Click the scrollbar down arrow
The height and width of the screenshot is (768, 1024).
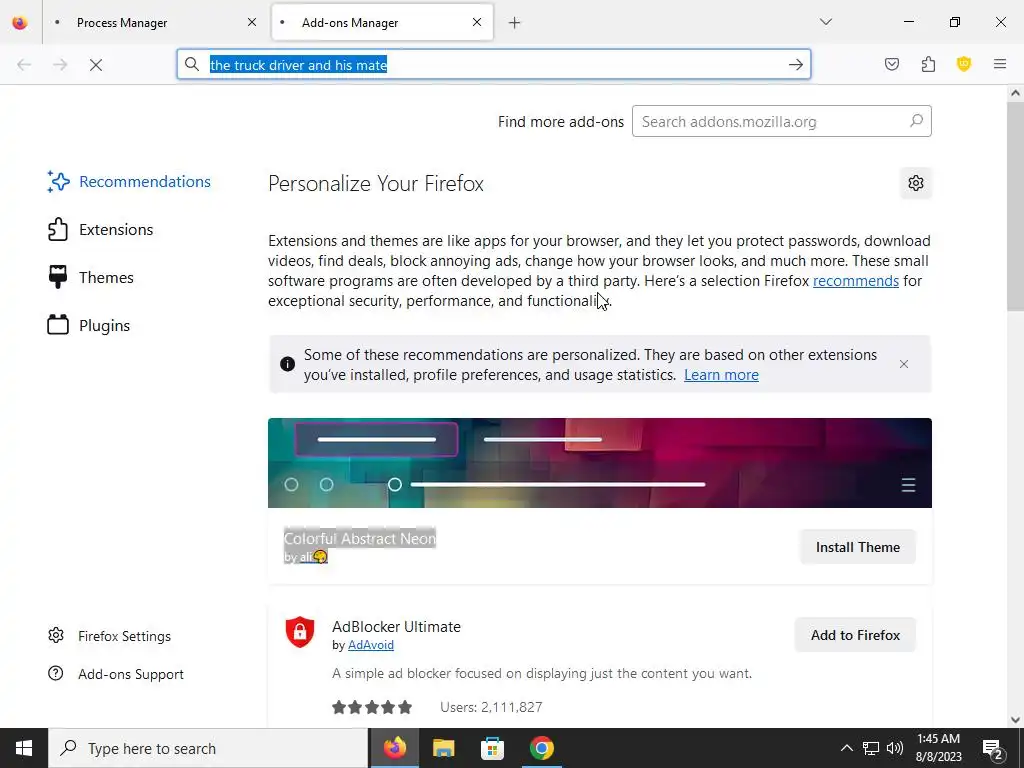pyautogui.click(x=1015, y=720)
